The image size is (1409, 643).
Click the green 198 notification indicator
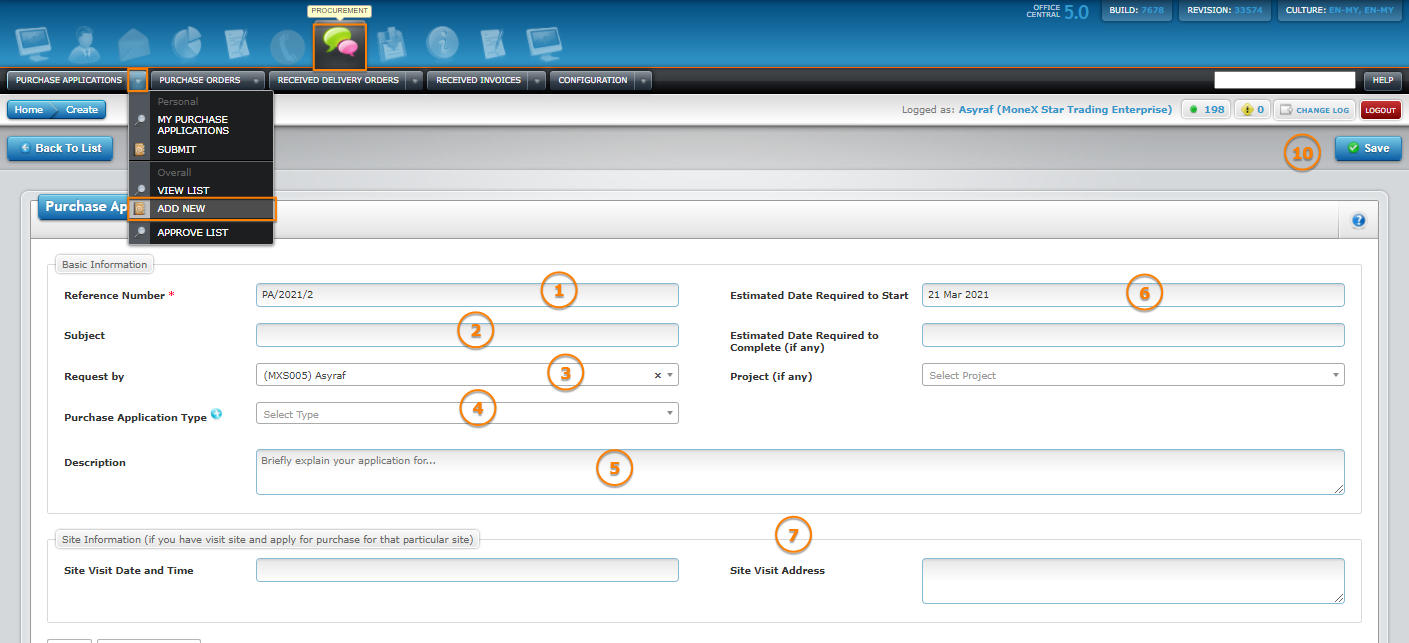1206,110
